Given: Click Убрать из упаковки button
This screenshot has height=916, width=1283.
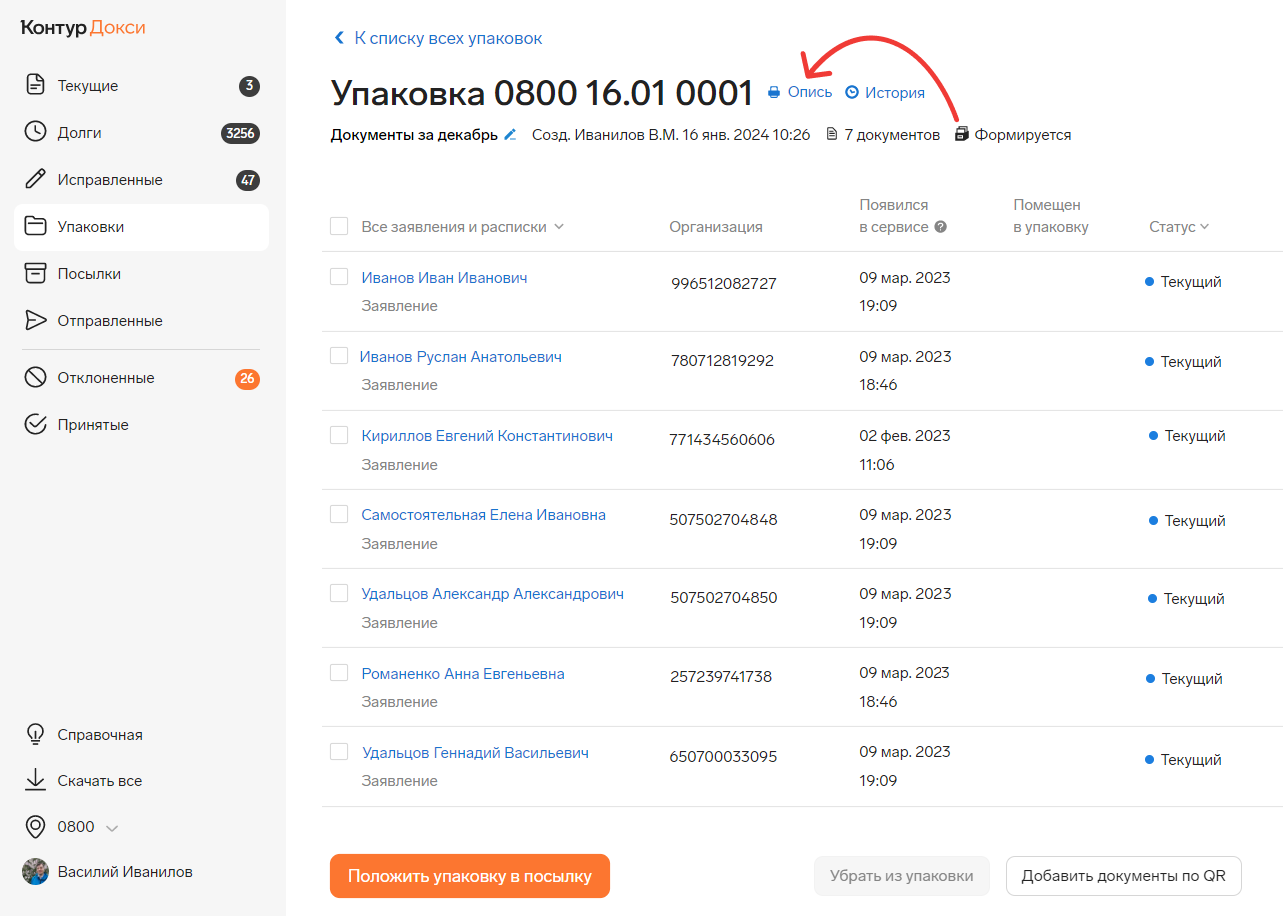Looking at the screenshot, I should pyautogui.click(x=901, y=876).
